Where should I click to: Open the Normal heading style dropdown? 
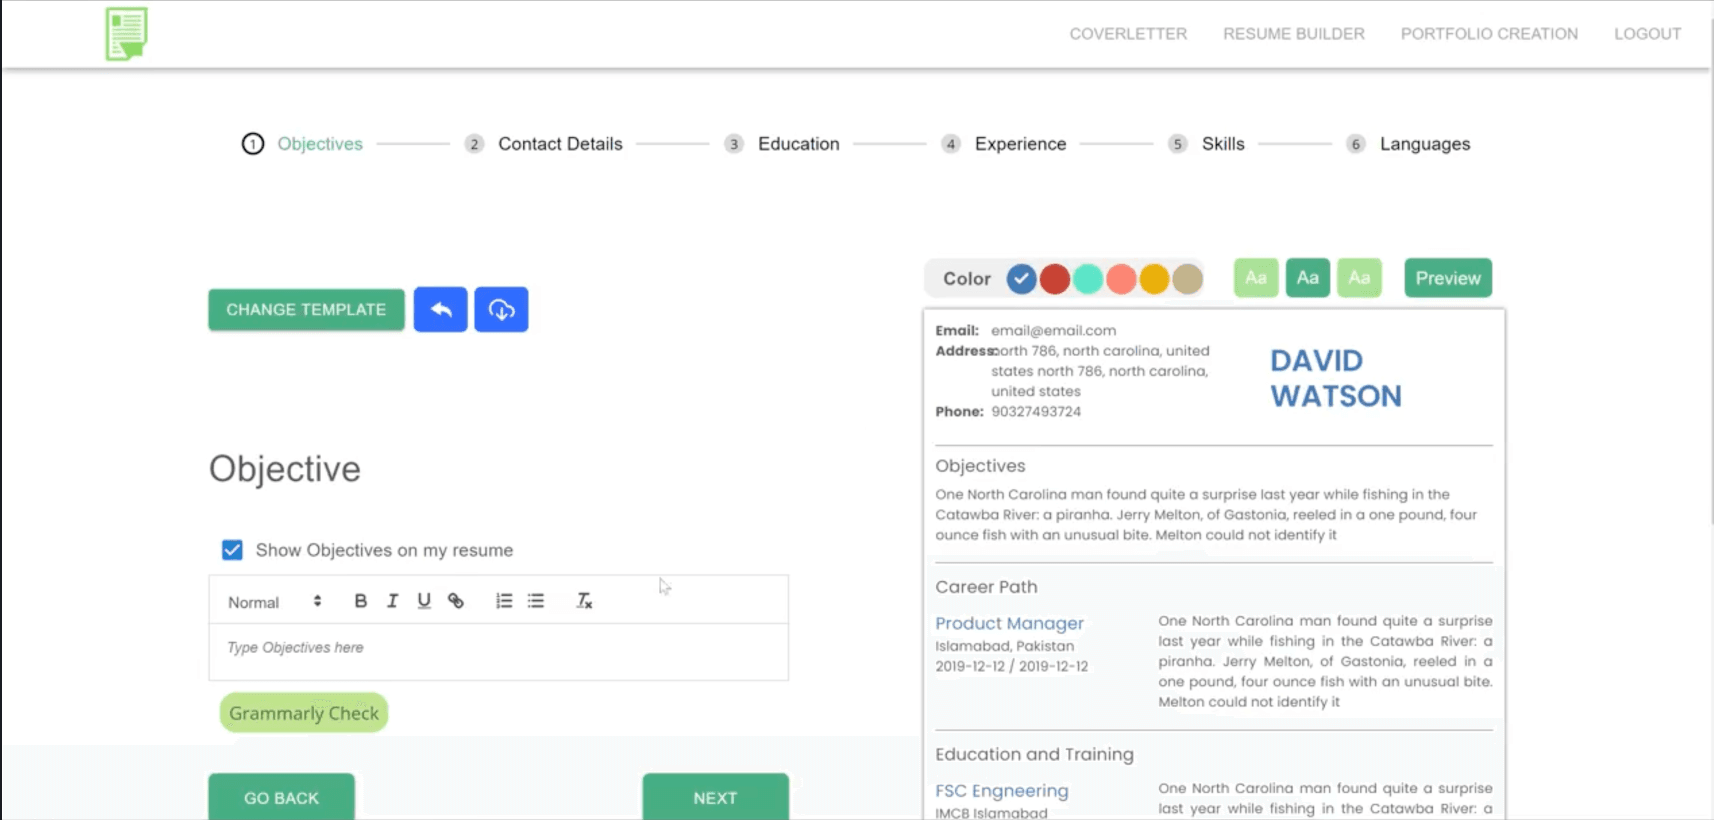click(274, 602)
